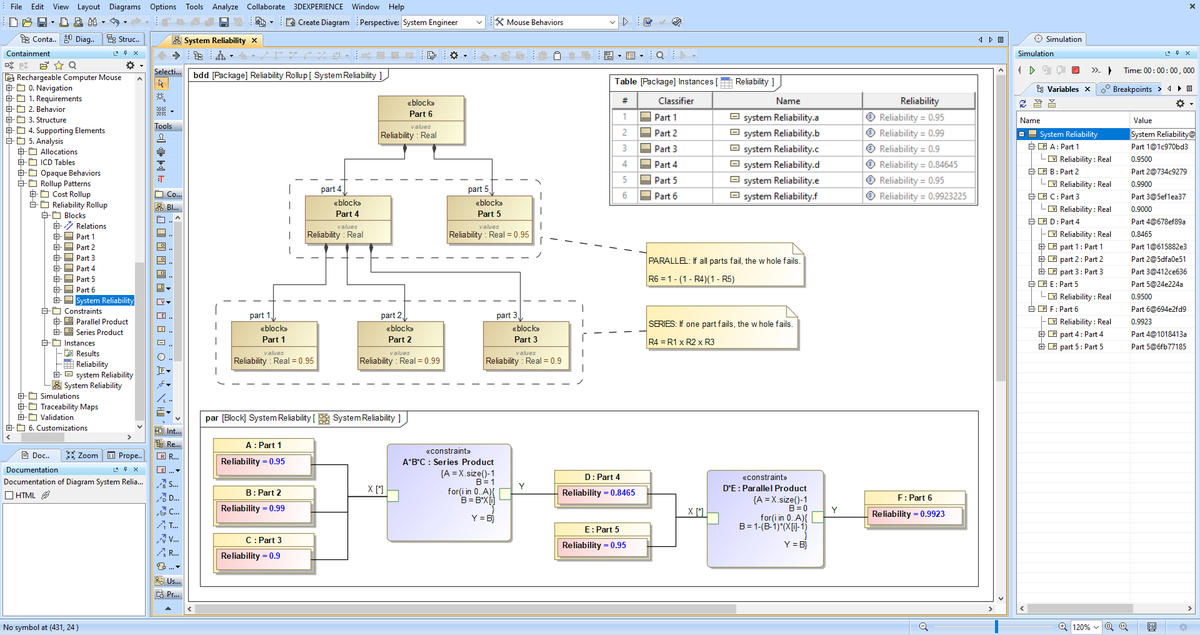Click the Simulation panel tab

click(x=1059, y=39)
